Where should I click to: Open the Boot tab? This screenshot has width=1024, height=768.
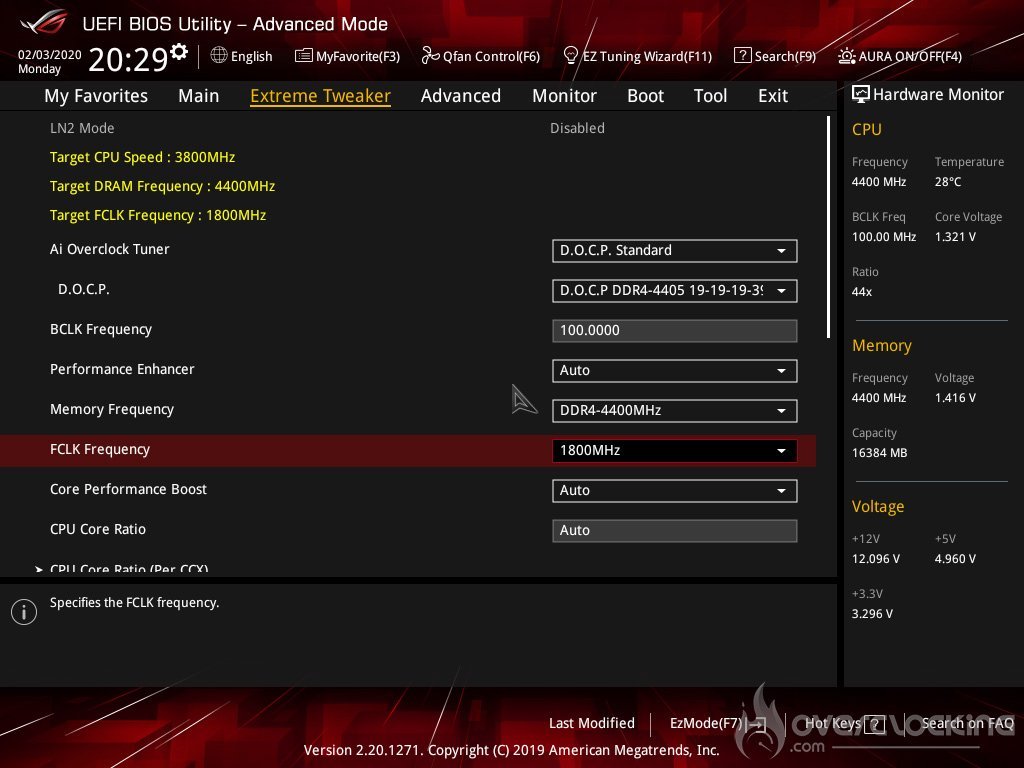[x=645, y=96]
